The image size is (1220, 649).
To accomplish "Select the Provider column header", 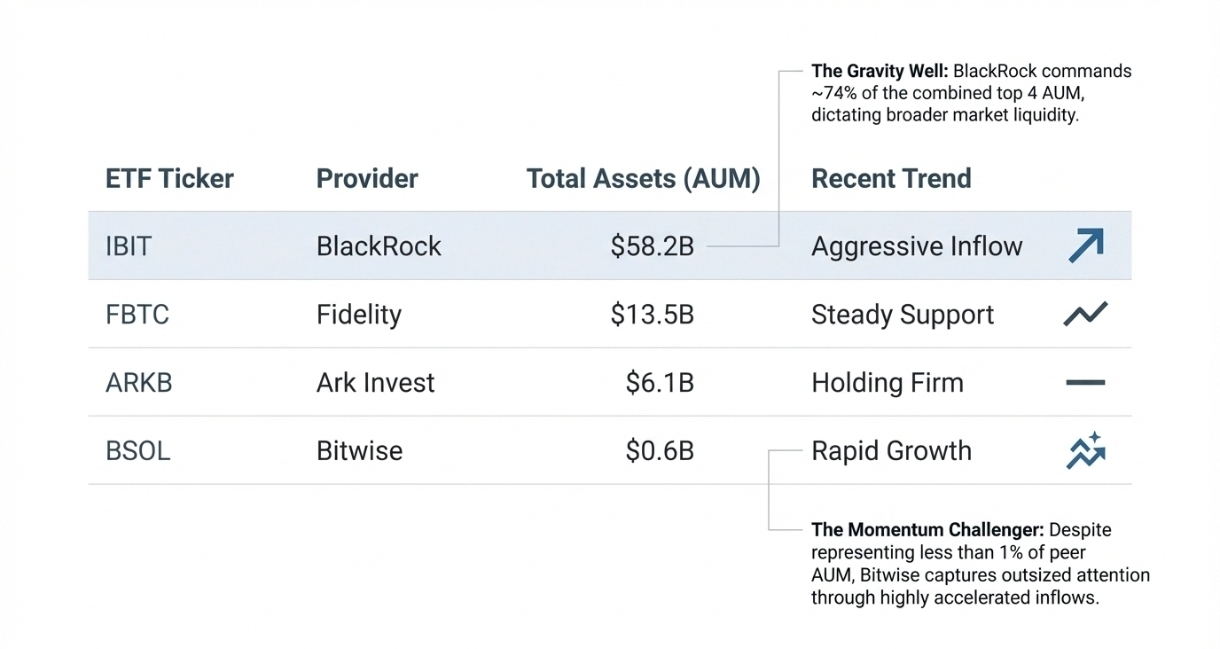I will pos(367,179).
